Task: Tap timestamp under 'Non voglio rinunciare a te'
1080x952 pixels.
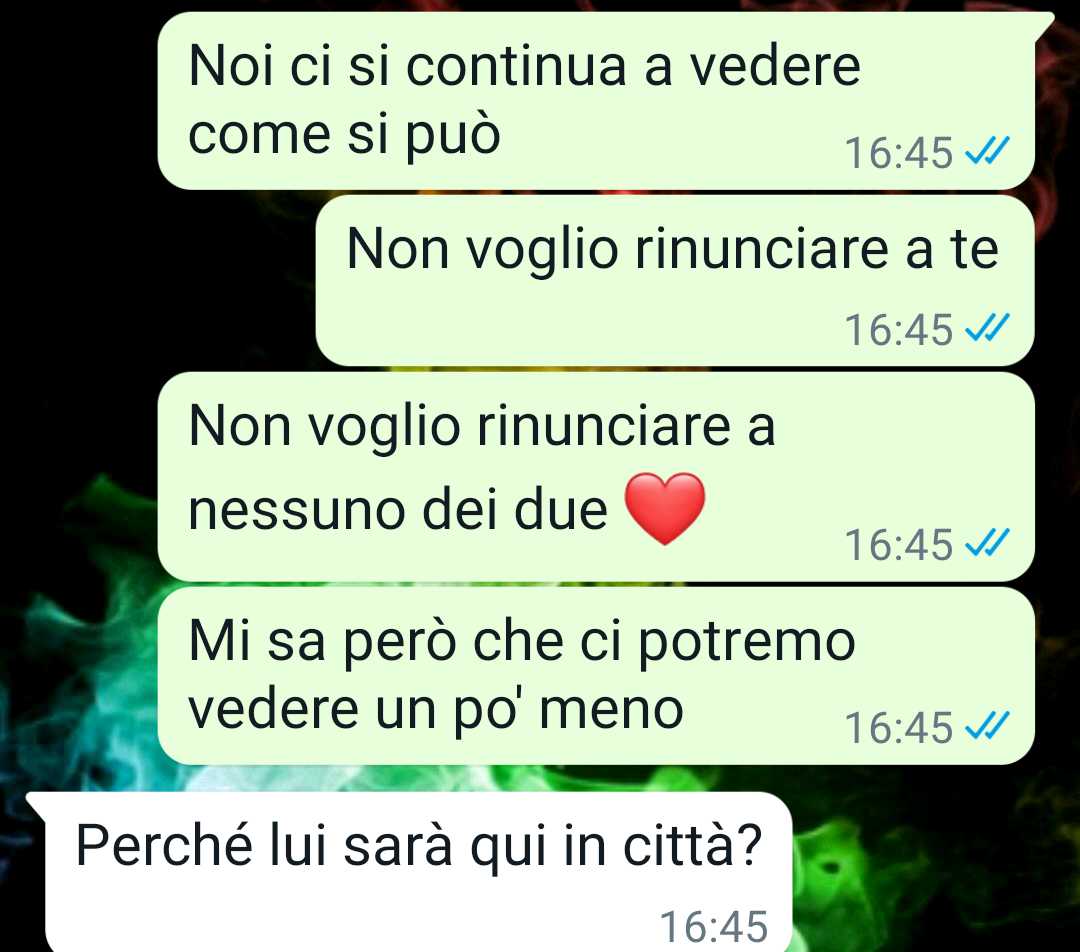Action: click(x=899, y=330)
